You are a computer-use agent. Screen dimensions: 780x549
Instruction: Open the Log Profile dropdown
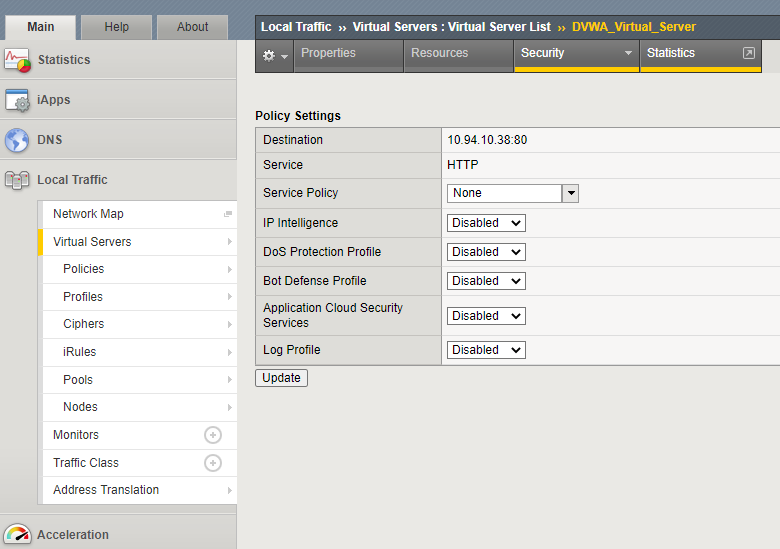(486, 350)
